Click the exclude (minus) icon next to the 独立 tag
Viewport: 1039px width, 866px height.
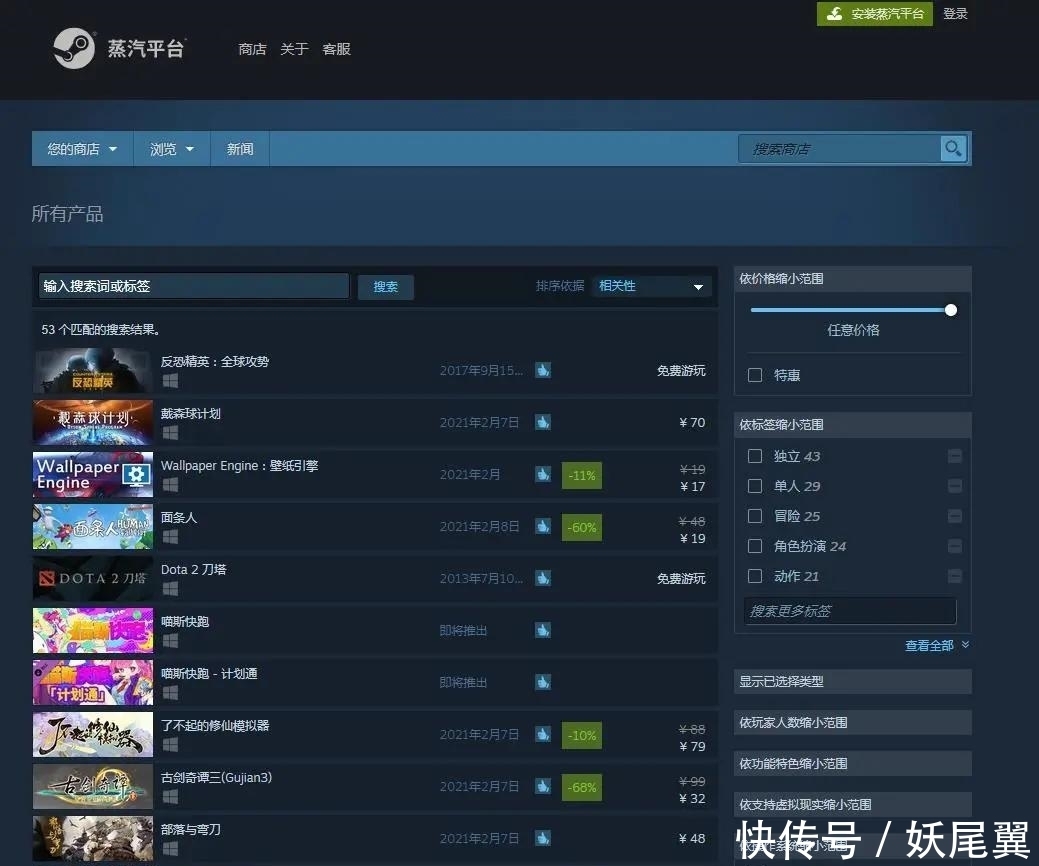click(x=955, y=455)
